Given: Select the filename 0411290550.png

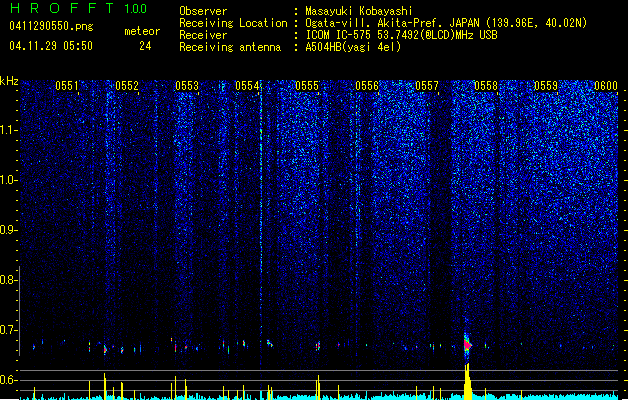Looking at the screenshot, I should (51, 26).
